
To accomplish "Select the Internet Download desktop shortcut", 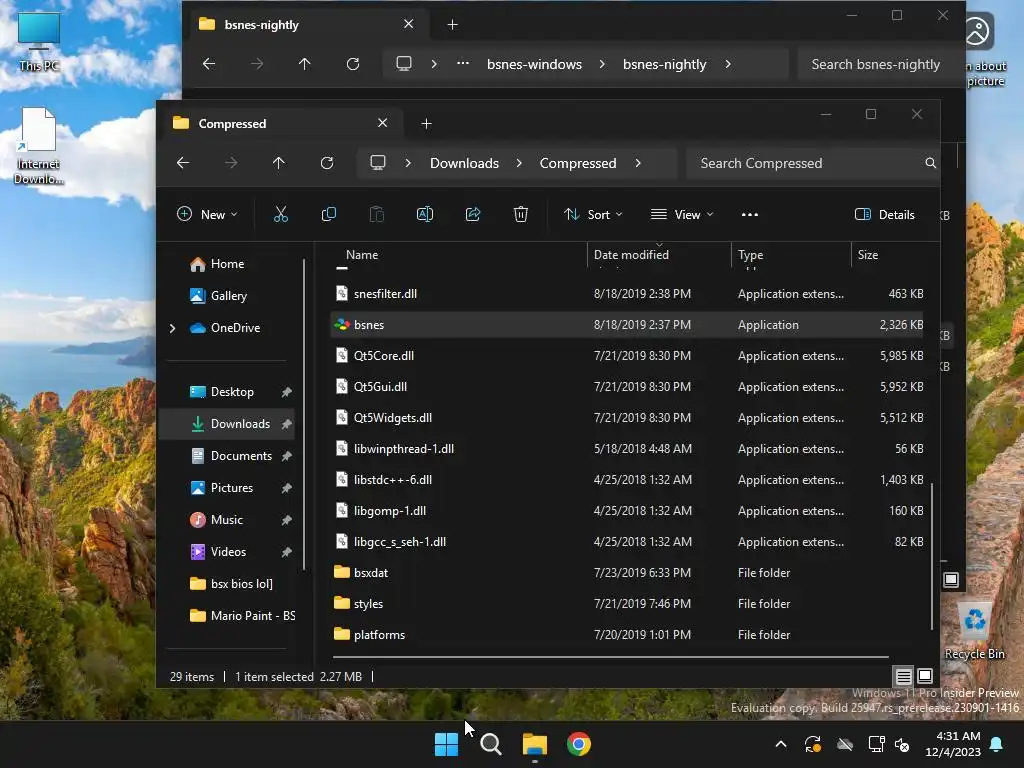I will (39, 146).
